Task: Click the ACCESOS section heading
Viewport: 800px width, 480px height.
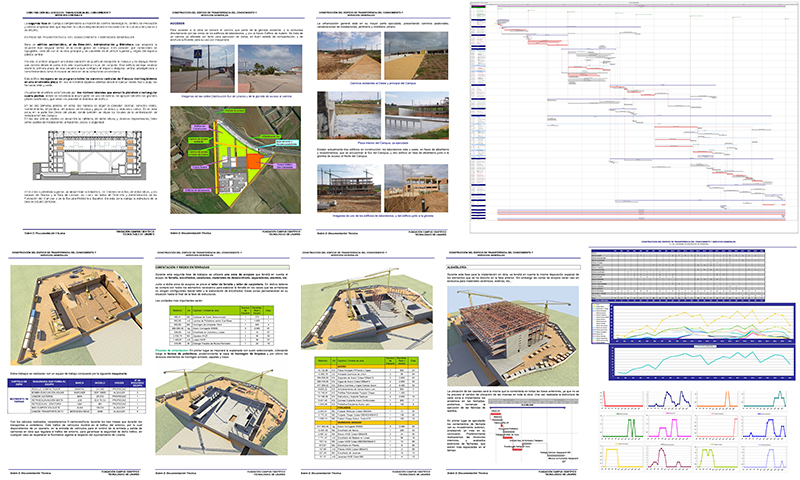Action: tap(177, 24)
